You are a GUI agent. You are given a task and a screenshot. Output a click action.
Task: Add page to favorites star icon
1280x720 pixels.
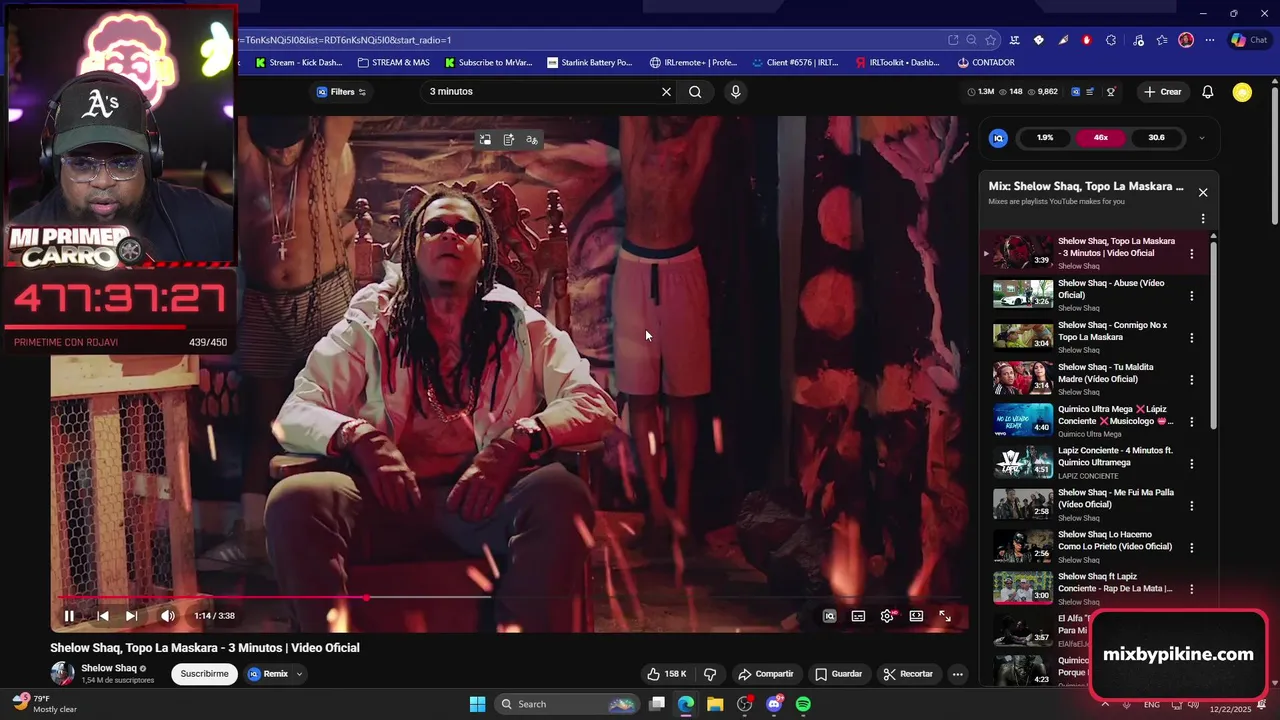click(990, 40)
